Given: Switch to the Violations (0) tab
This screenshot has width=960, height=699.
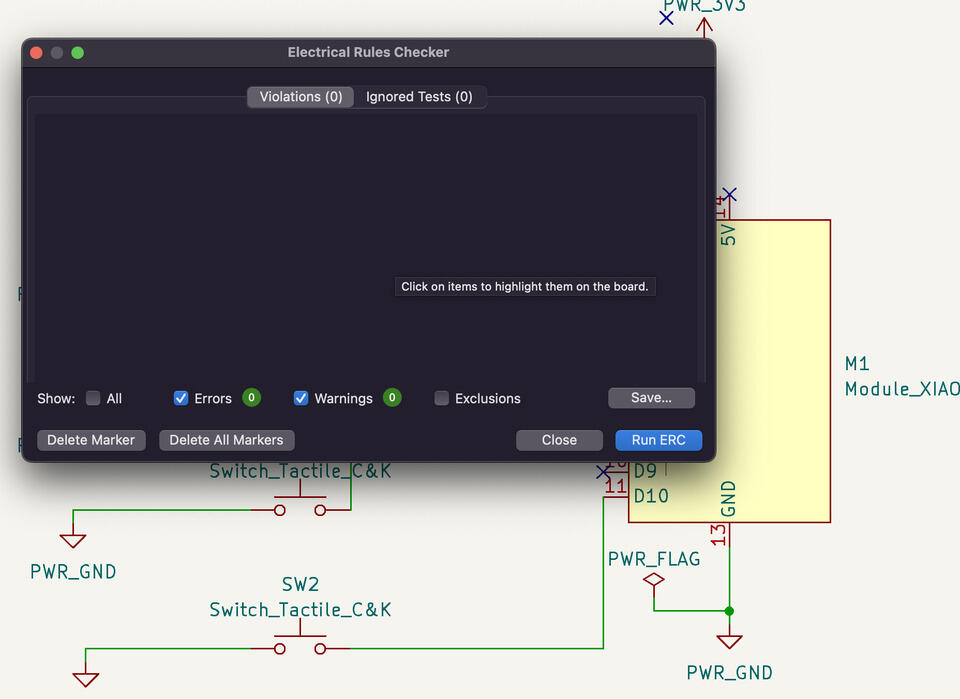Looking at the screenshot, I should point(301,97).
